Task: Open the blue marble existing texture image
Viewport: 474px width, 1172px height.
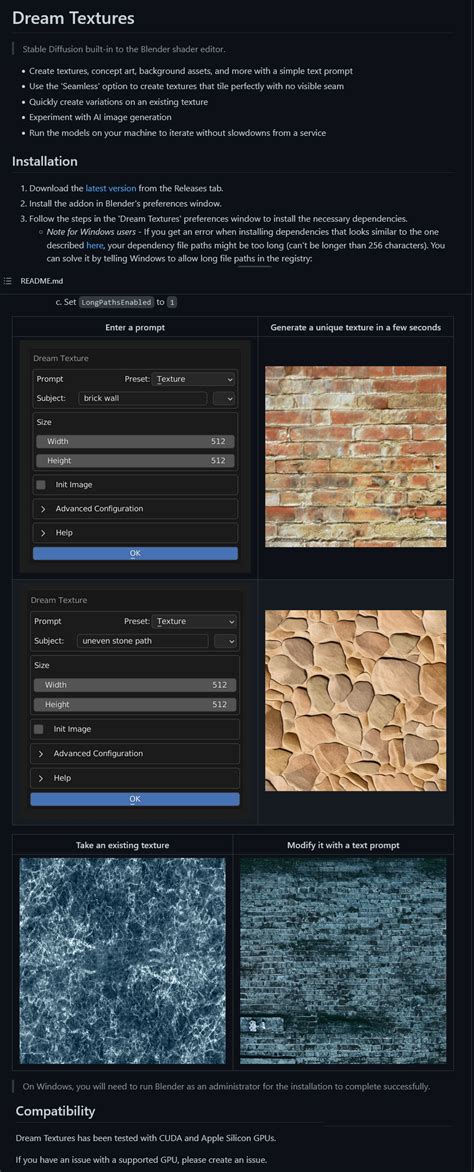Action: pyautogui.click(x=122, y=960)
